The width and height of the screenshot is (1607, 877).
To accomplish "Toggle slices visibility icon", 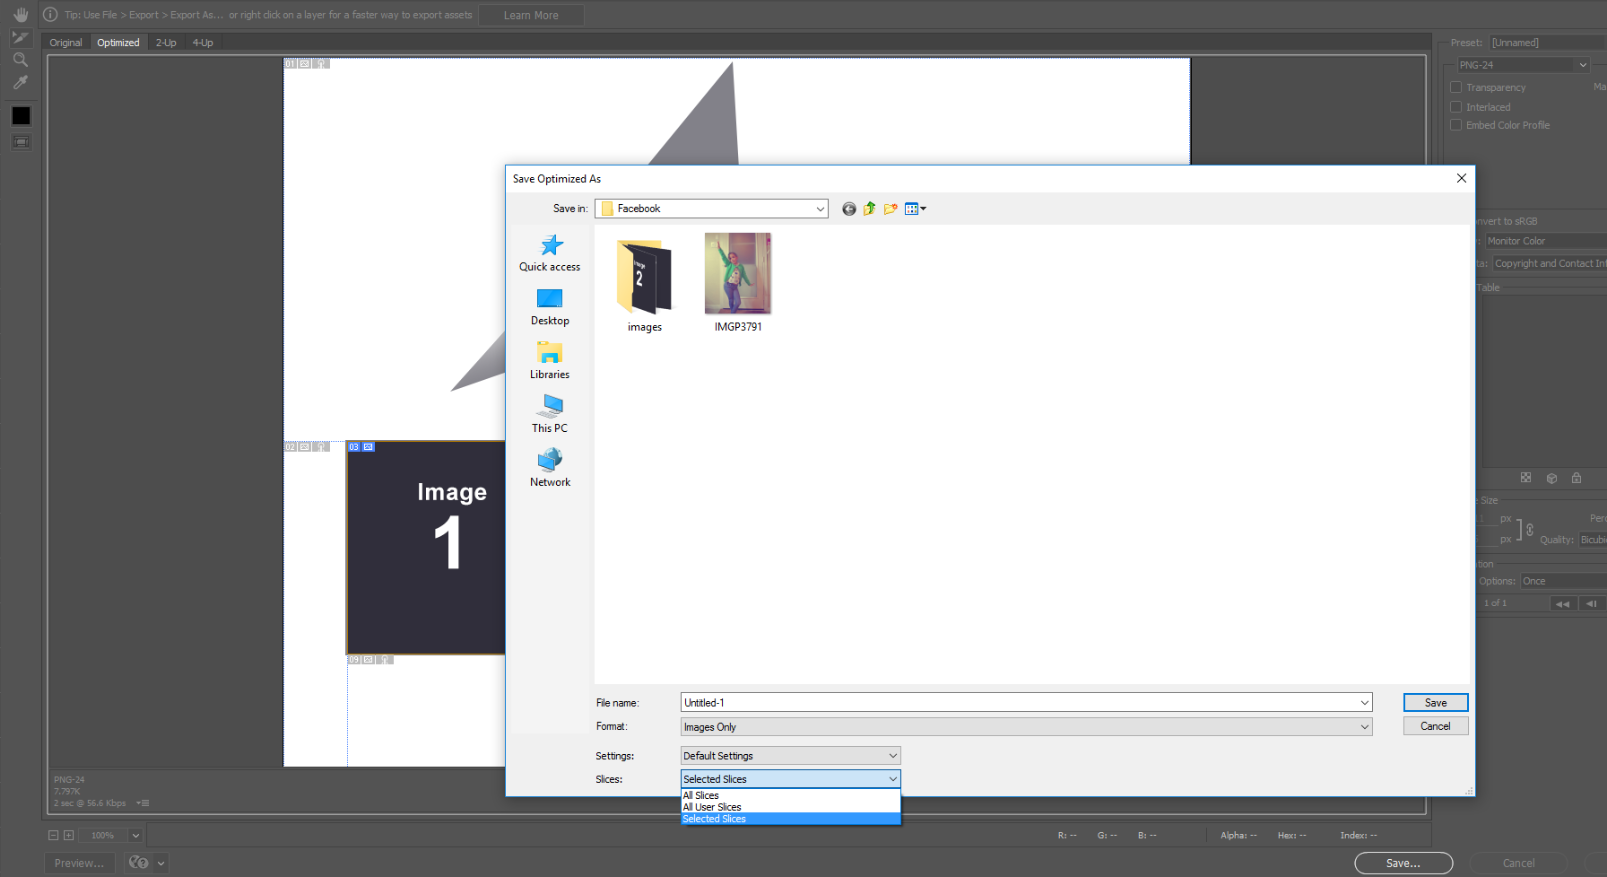I will (x=21, y=142).
